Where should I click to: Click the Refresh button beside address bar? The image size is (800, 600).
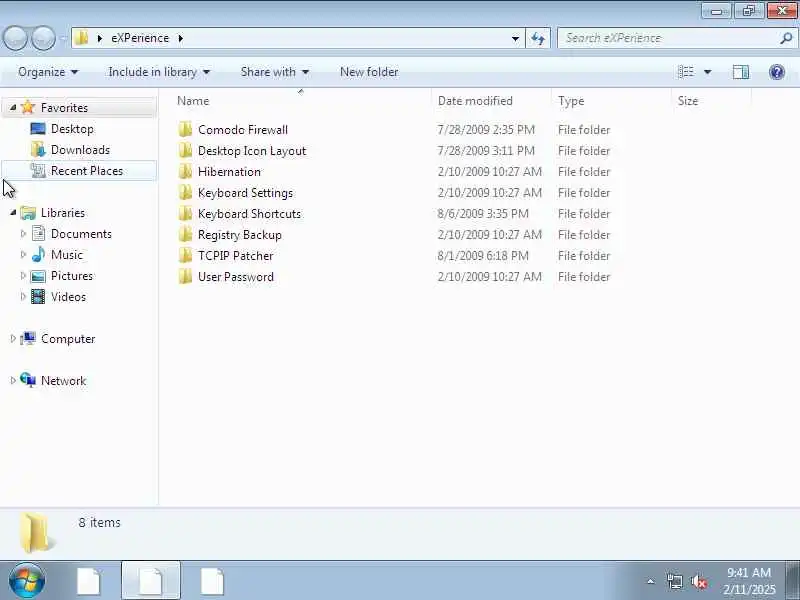tap(538, 38)
